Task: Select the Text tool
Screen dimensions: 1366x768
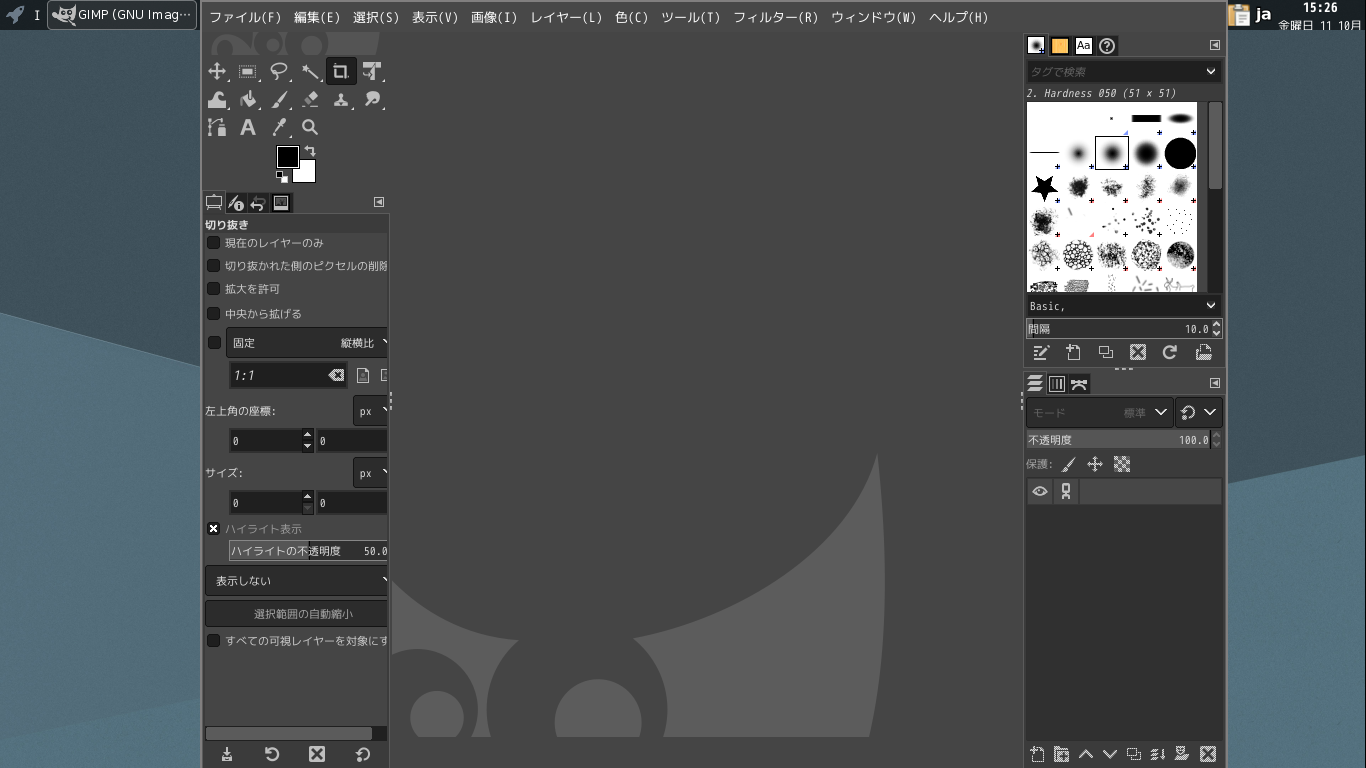Action: pos(248,127)
